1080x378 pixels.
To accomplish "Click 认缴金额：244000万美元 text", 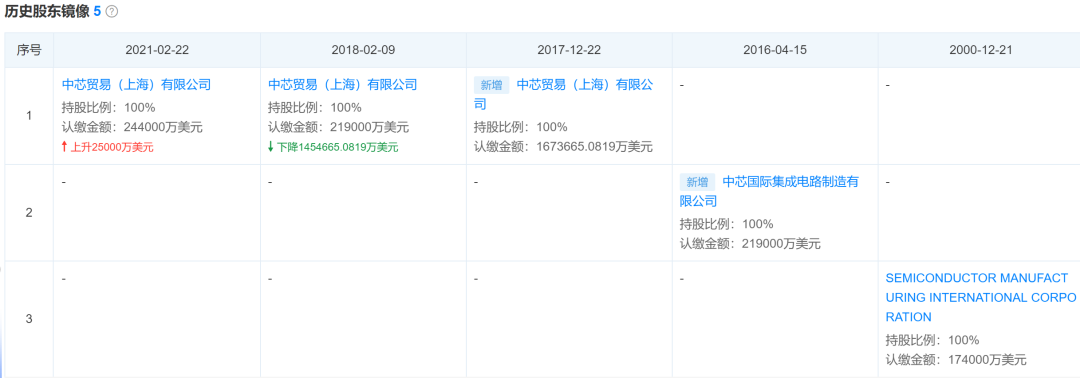I will click(132, 127).
